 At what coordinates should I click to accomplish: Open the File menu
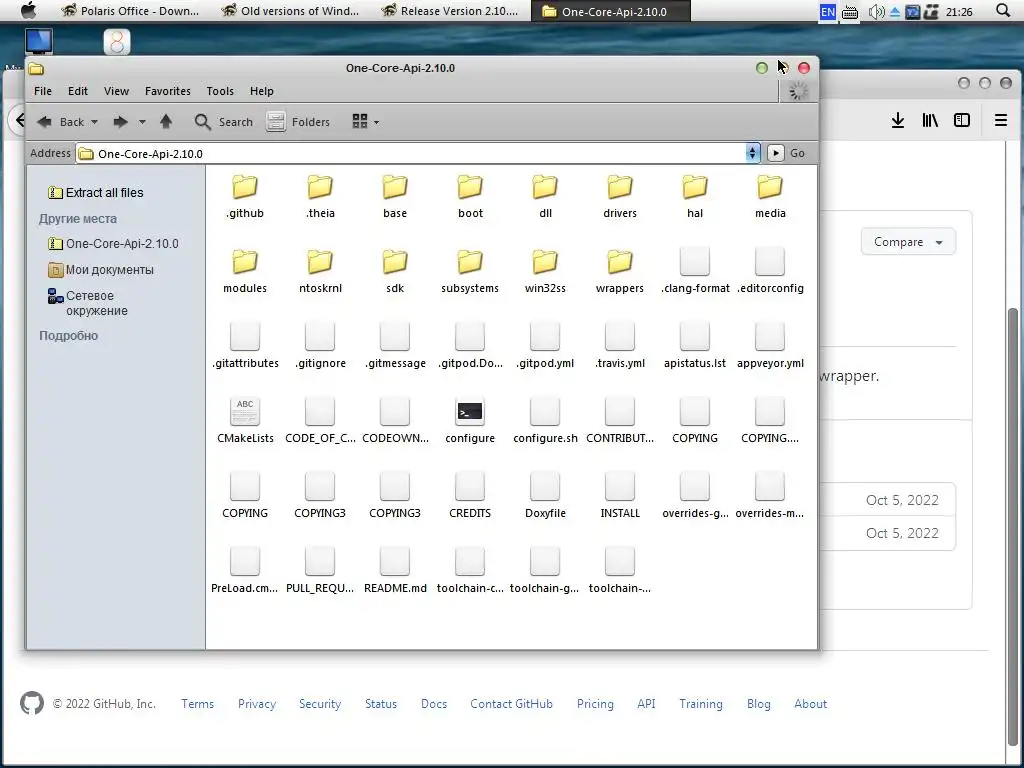coord(43,91)
